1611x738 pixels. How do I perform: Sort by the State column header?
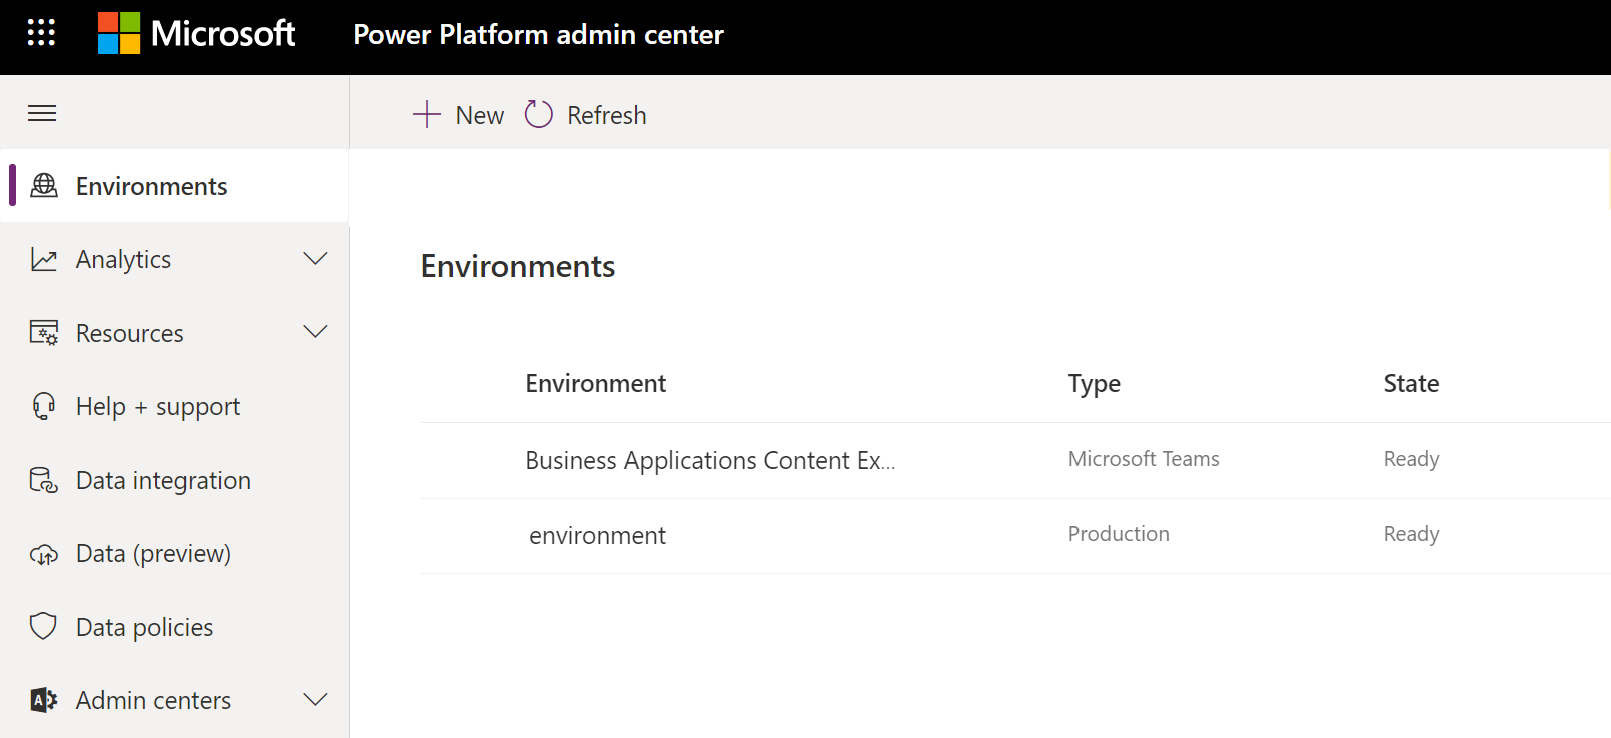coord(1411,383)
